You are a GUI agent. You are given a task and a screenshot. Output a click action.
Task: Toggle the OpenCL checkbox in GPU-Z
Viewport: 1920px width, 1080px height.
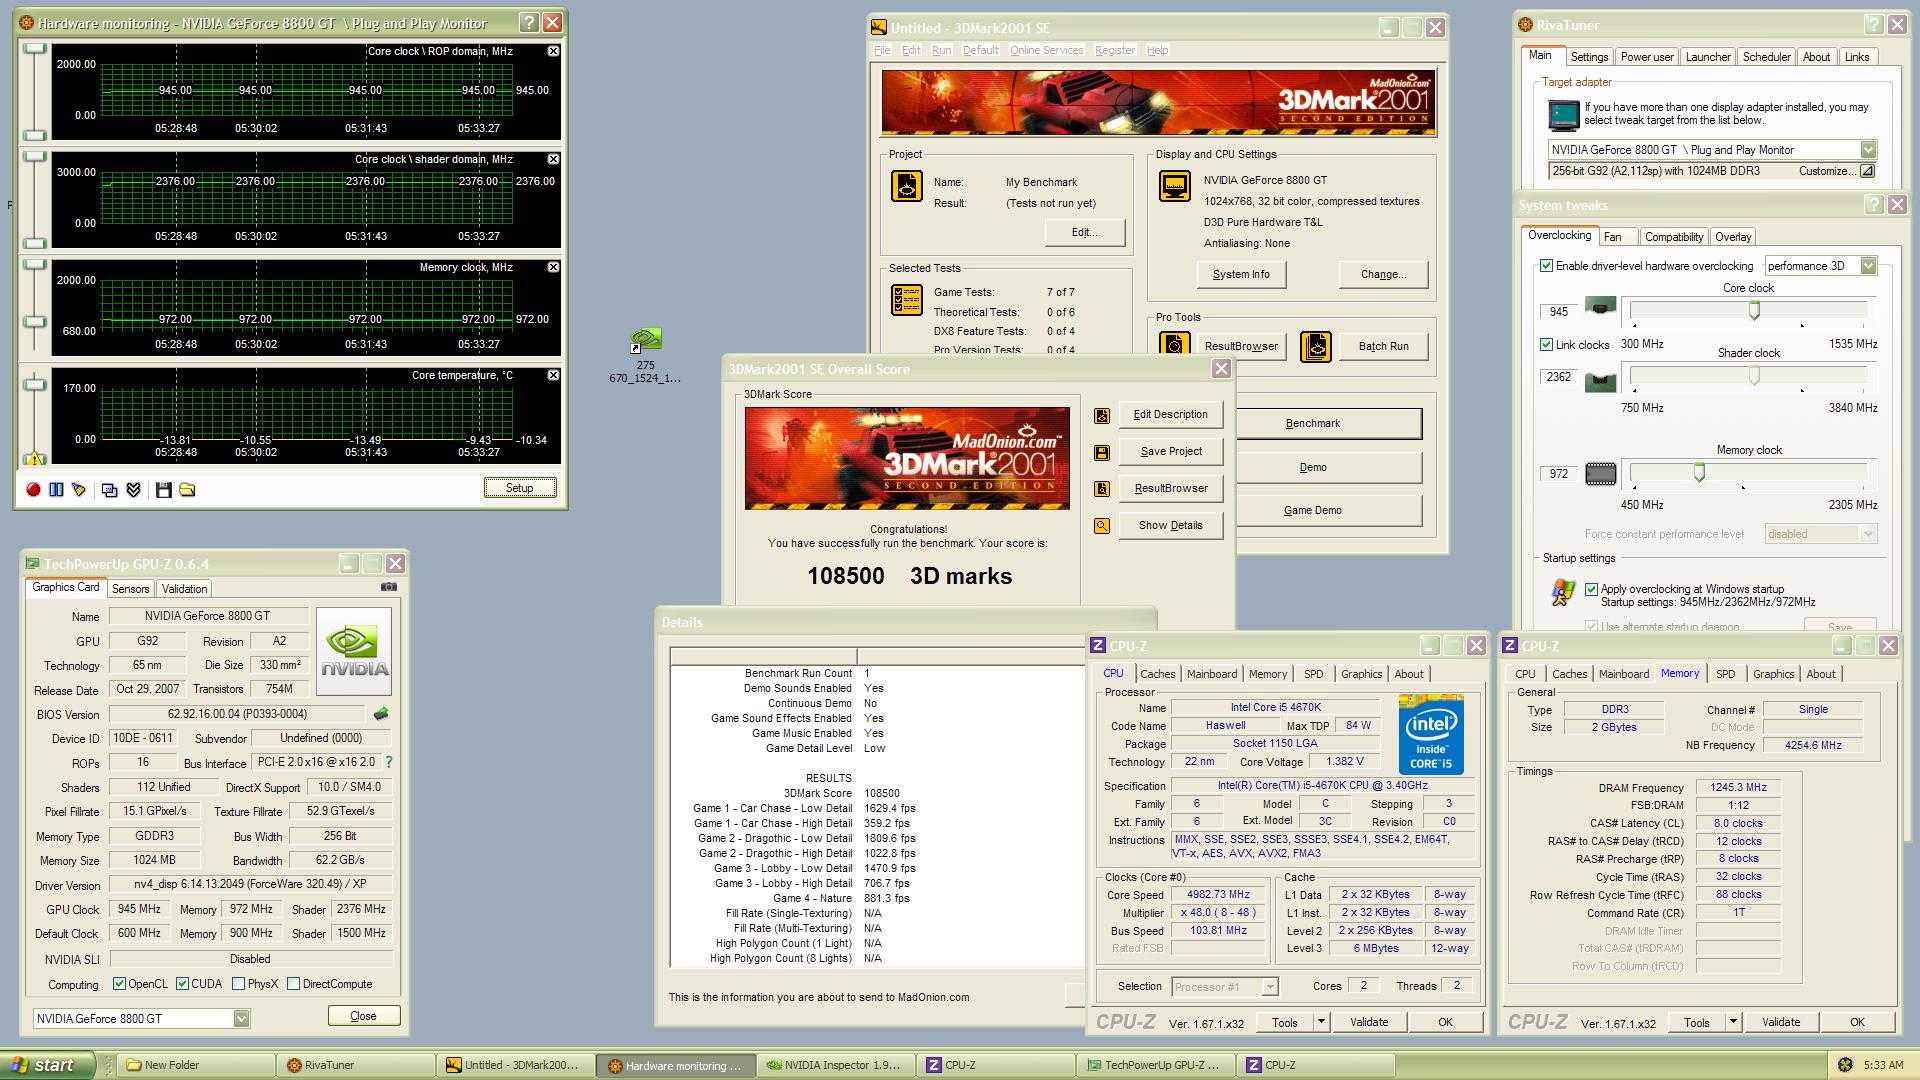click(120, 984)
